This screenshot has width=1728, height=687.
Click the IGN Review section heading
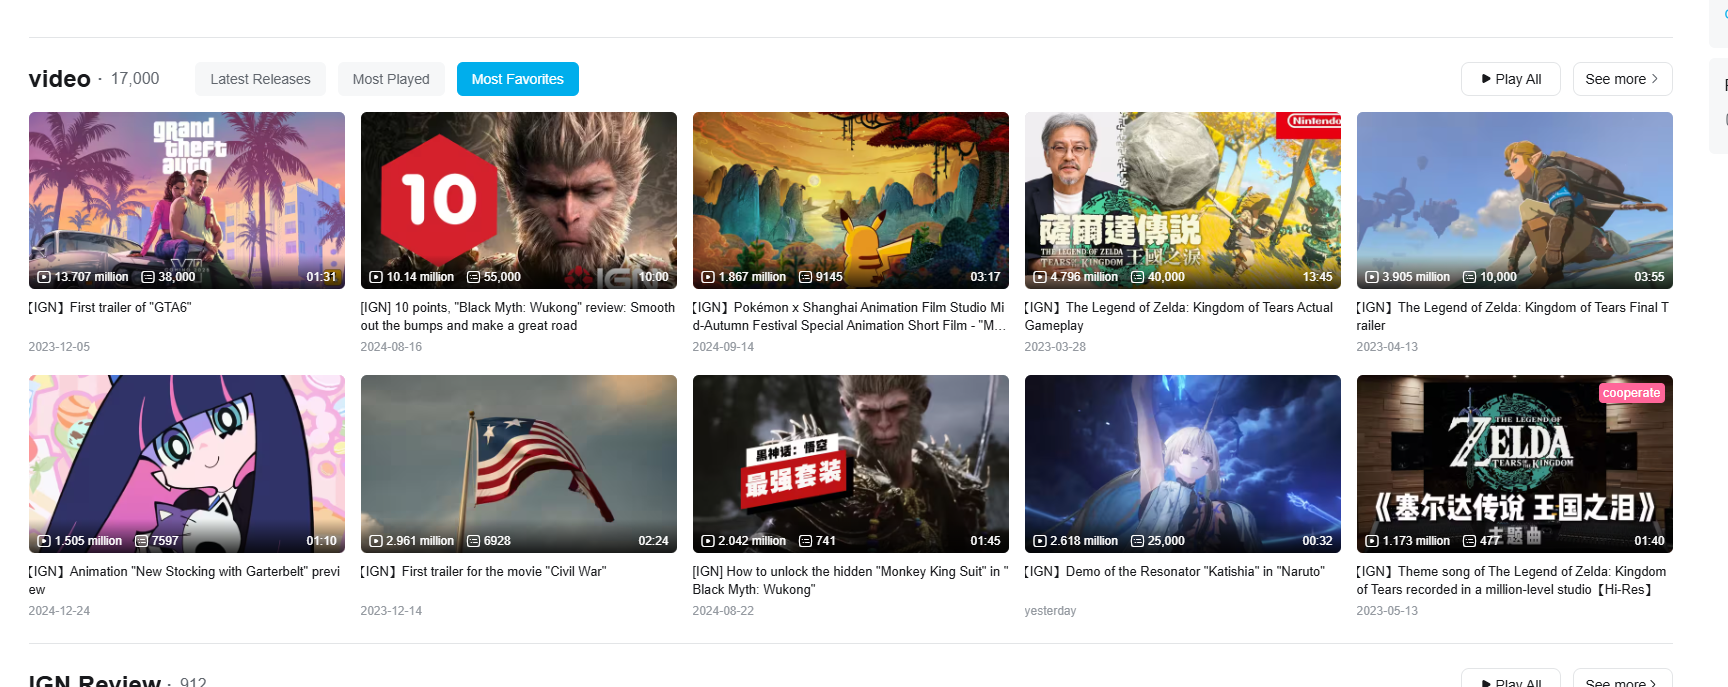[95, 680]
